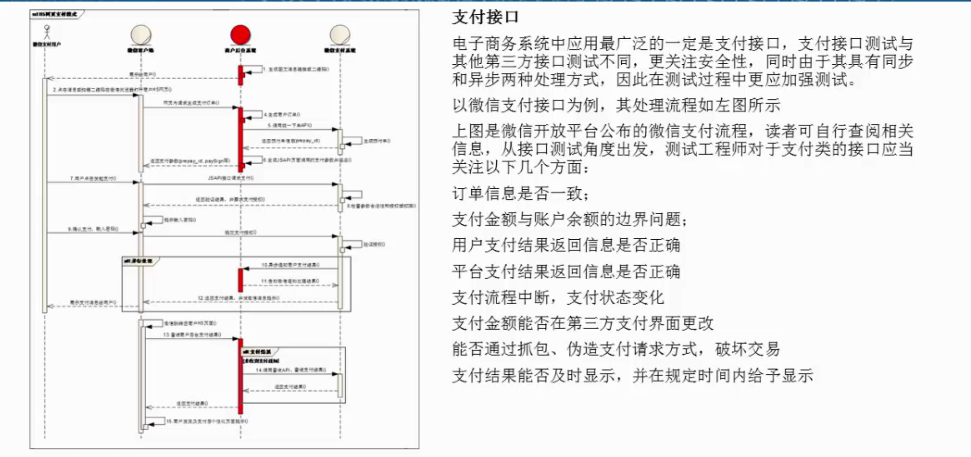Click the diagram message starting 12.返回支付结果
The width and height of the screenshot is (971, 457).
[x=237, y=298]
